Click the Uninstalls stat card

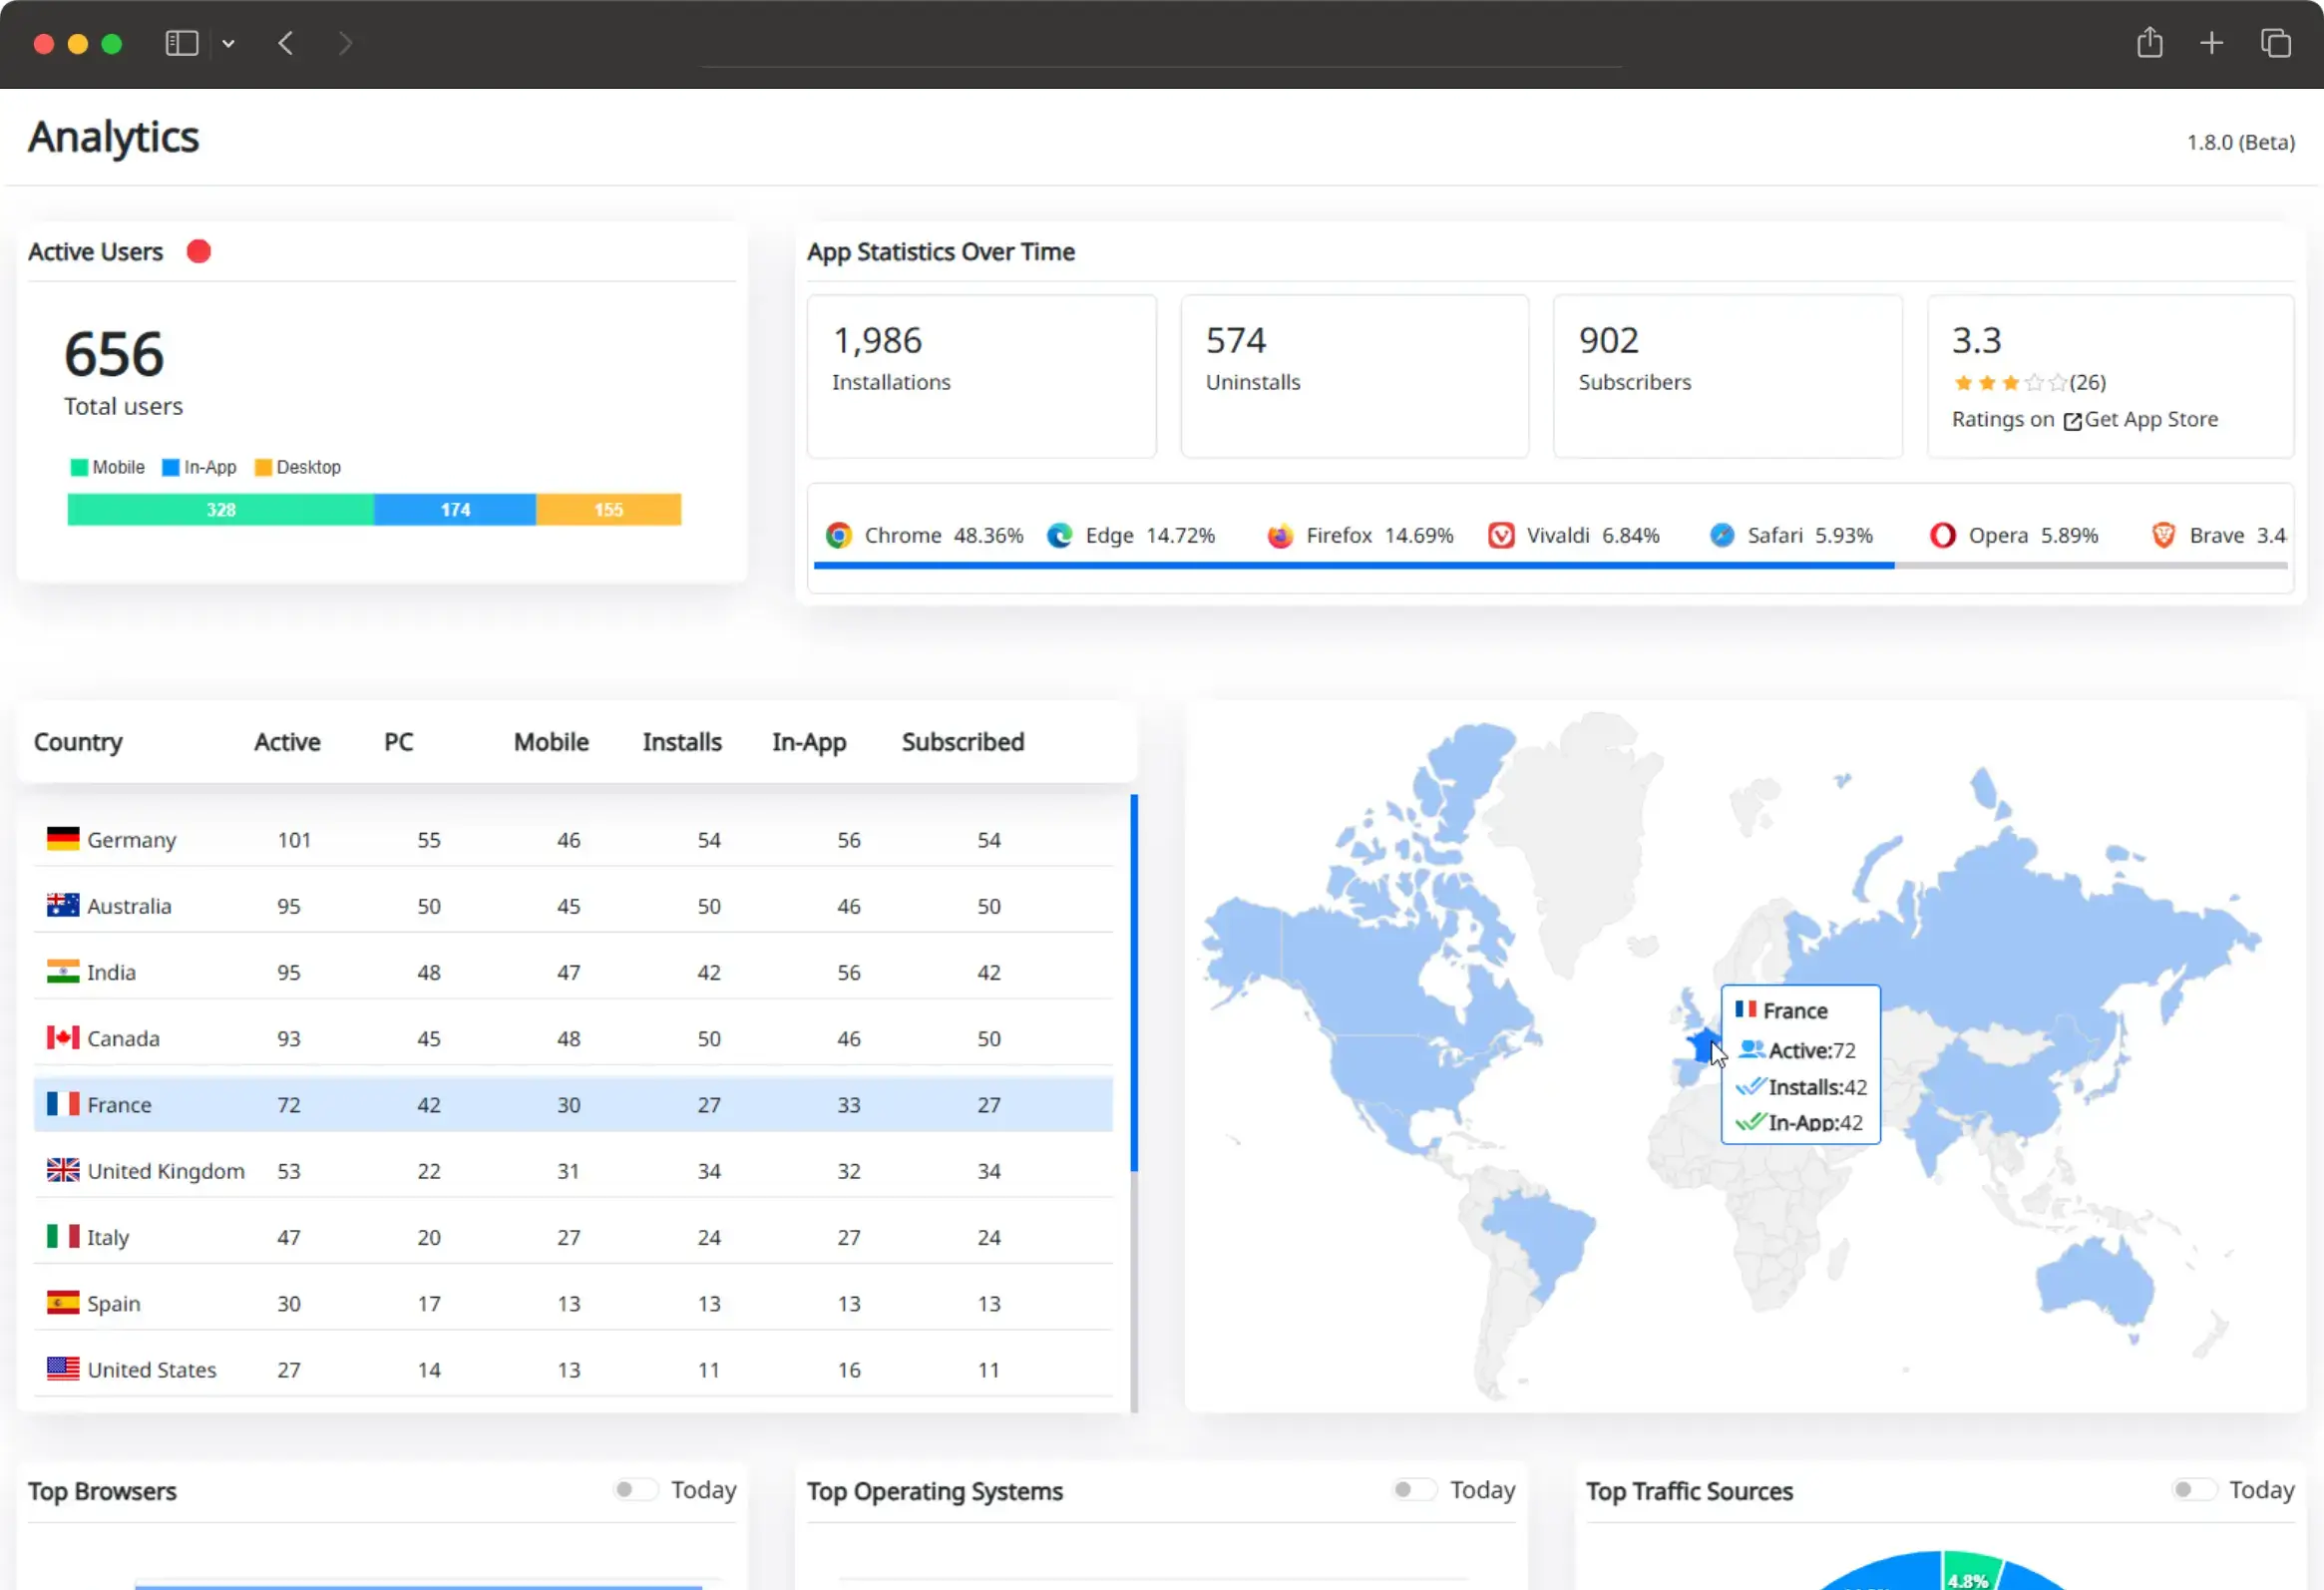pyautogui.click(x=1354, y=376)
